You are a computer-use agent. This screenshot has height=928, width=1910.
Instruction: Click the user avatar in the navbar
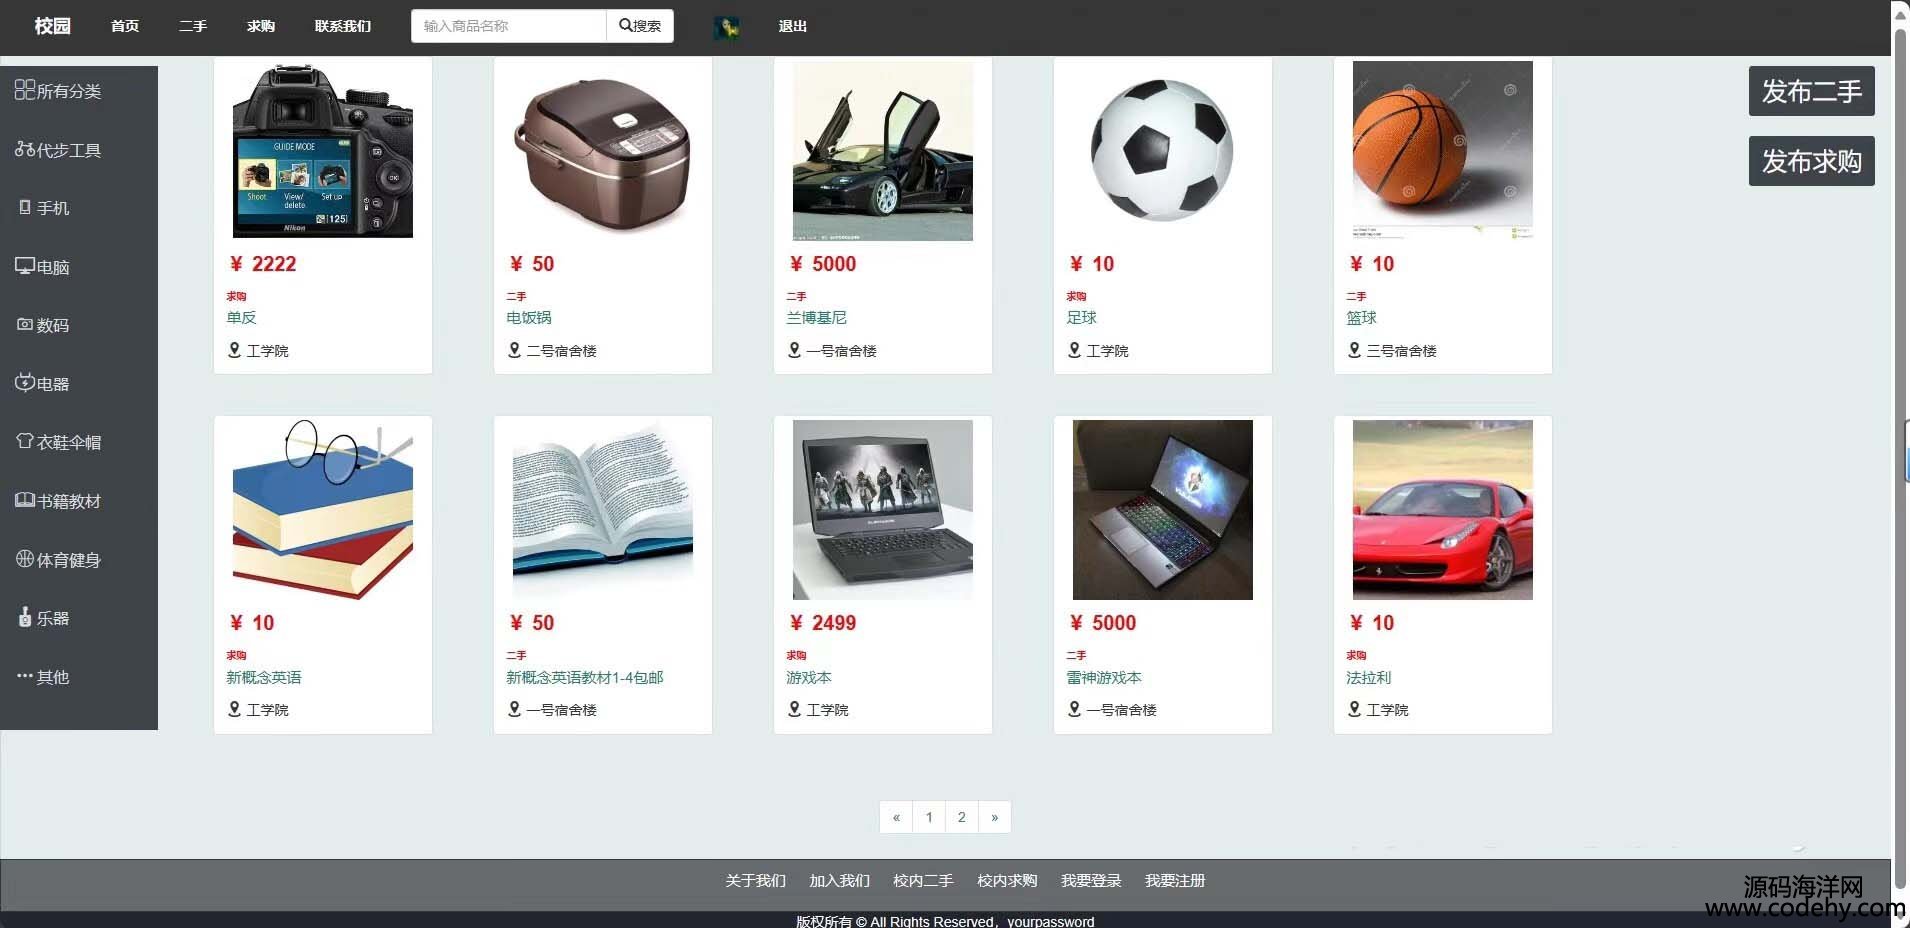pyautogui.click(x=727, y=27)
